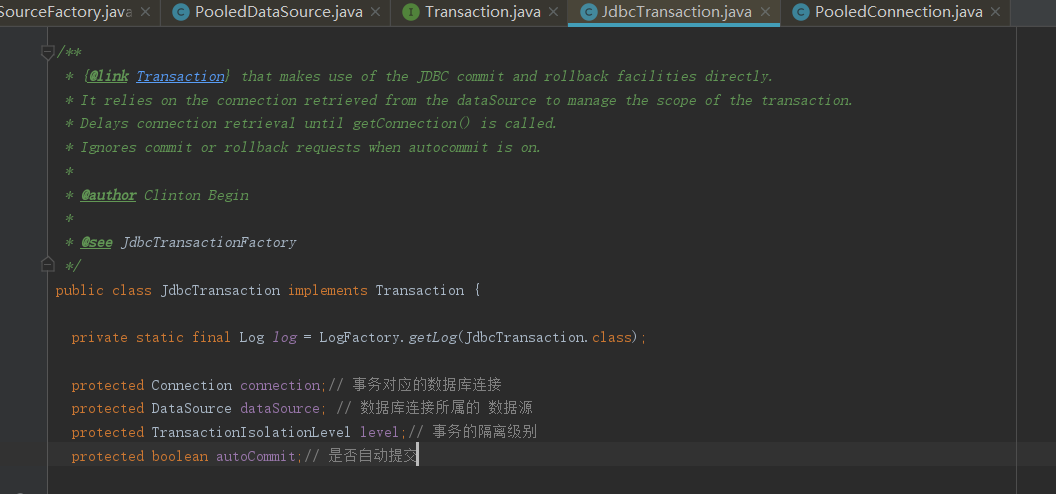The height and width of the screenshot is (494, 1056).
Task: Click JdbcTransactionFactory in the @see line
Action: point(208,242)
